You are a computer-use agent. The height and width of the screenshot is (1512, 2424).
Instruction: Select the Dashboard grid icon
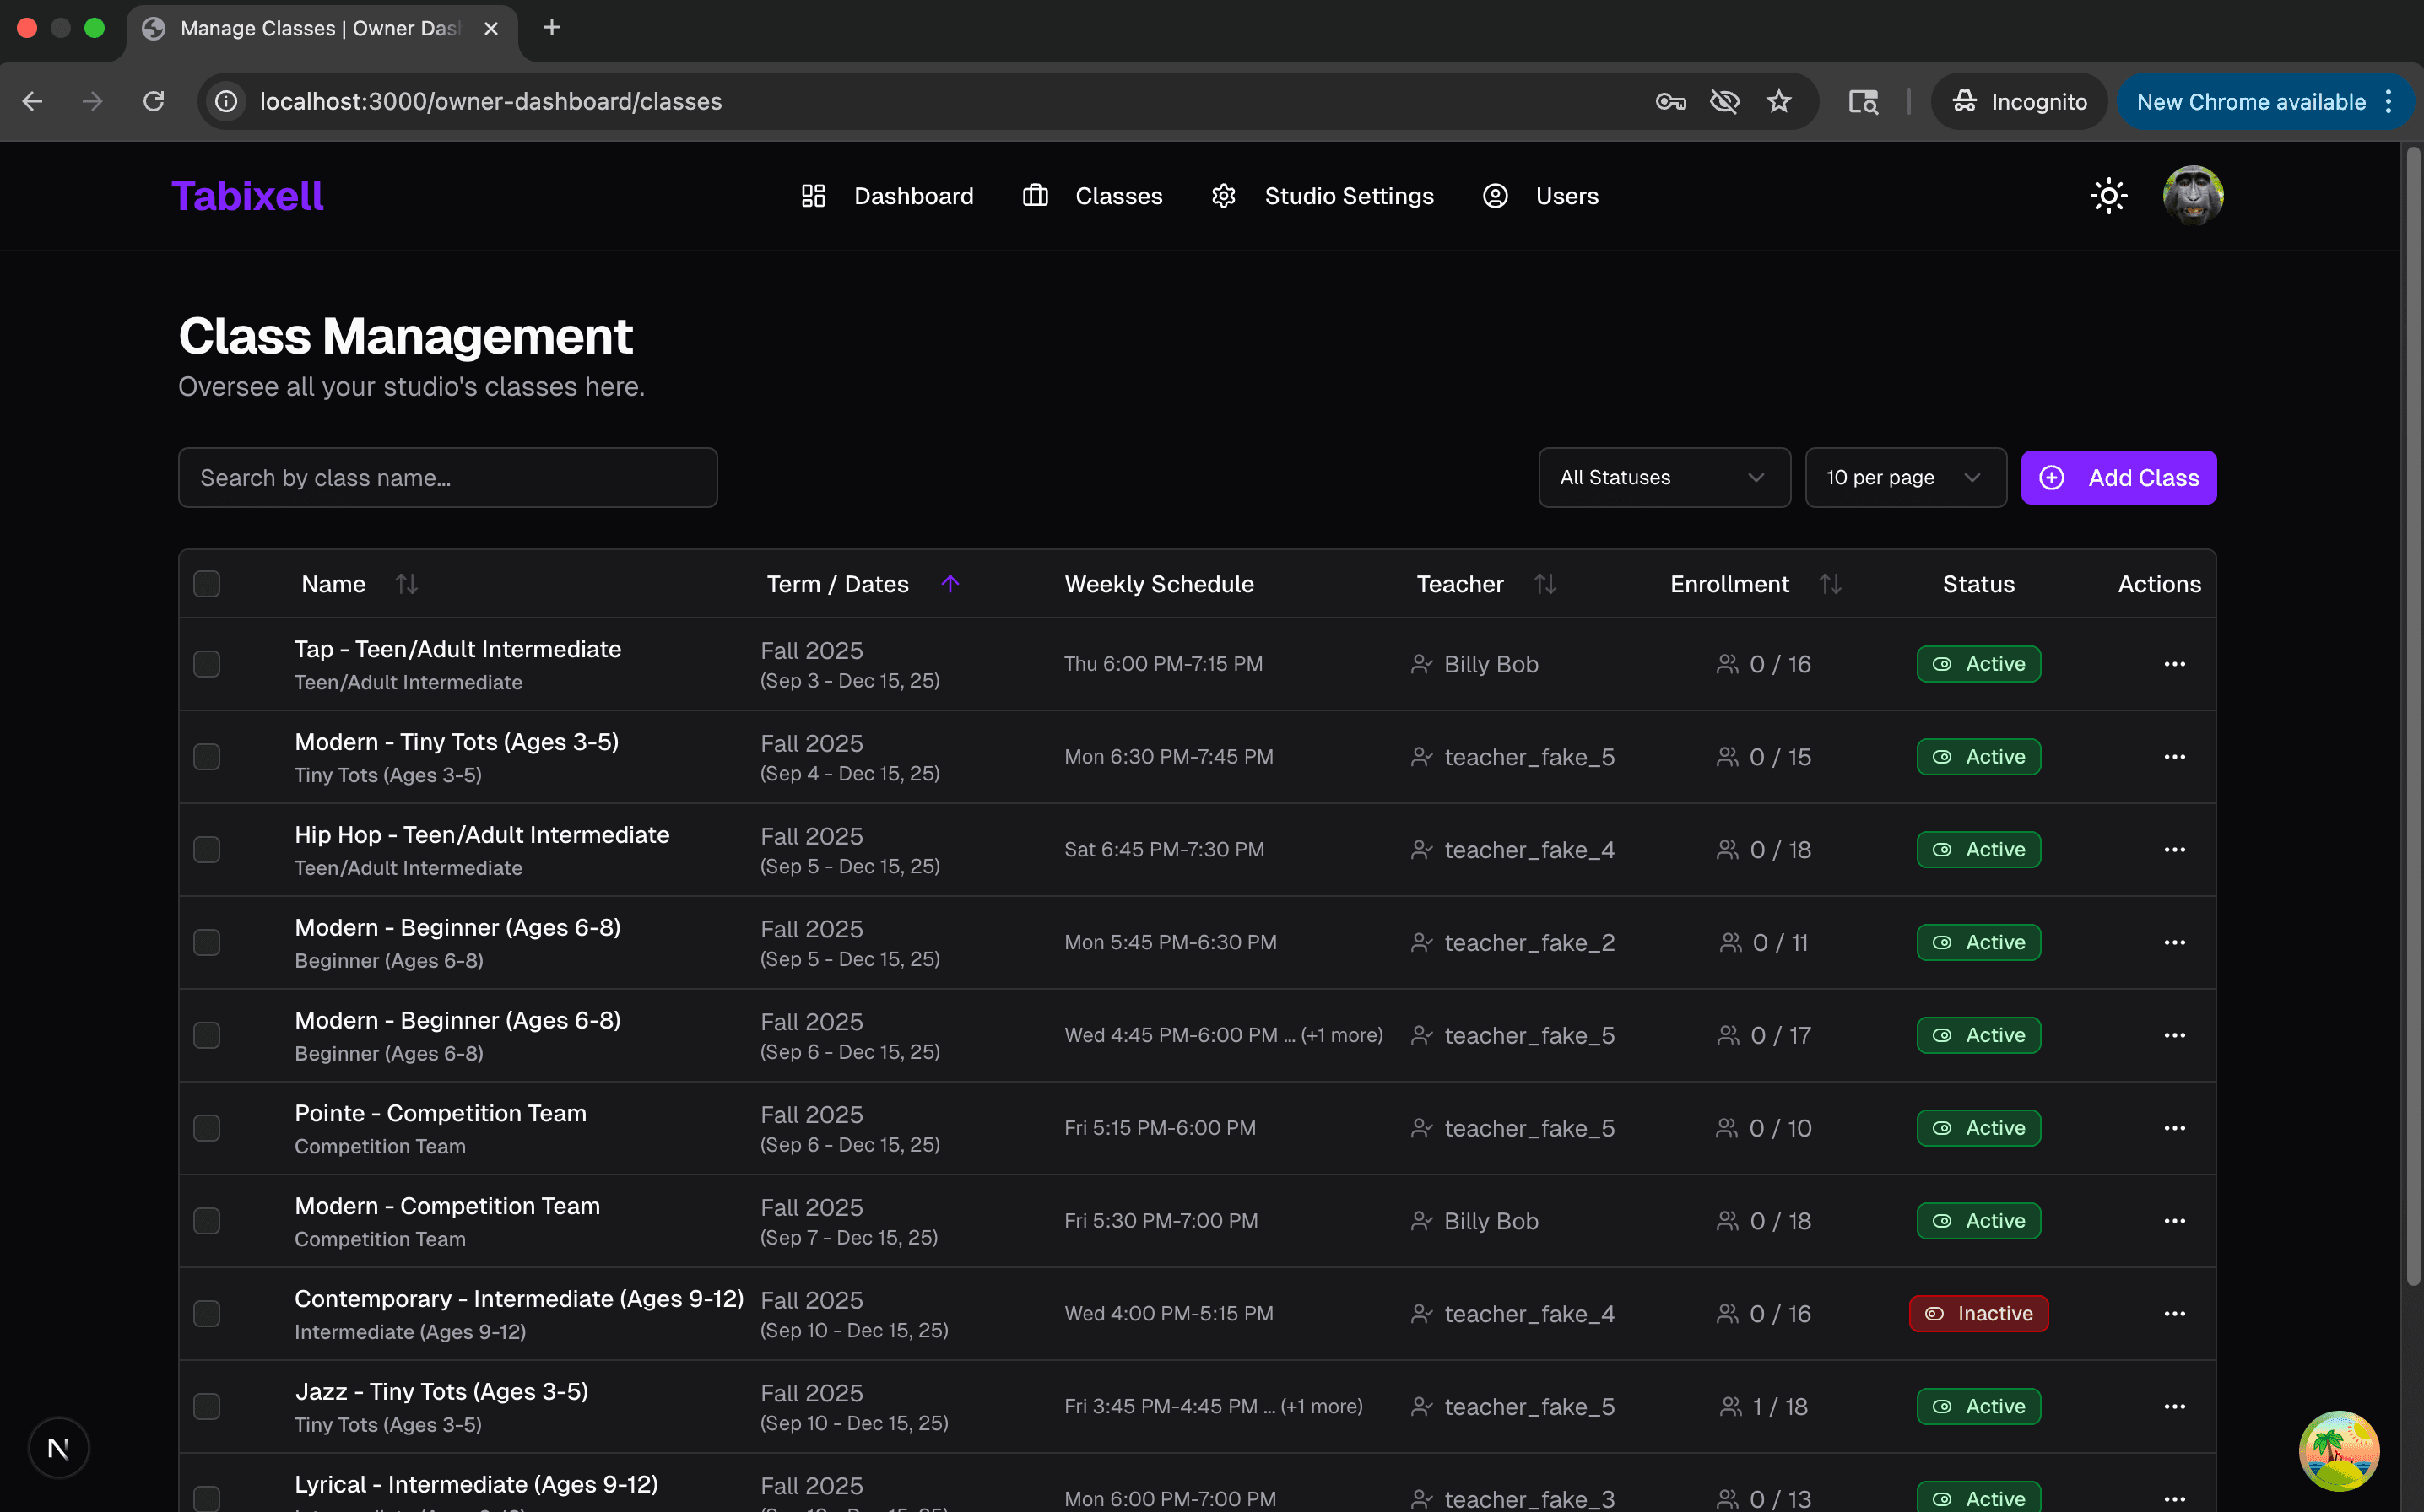(813, 196)
